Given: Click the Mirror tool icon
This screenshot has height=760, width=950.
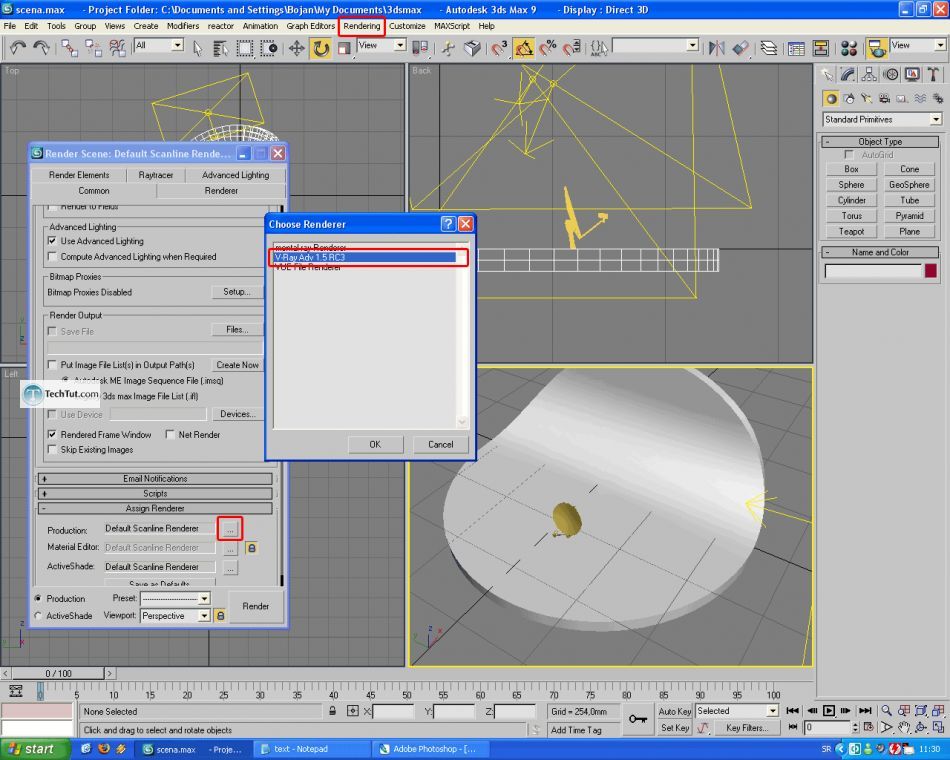Looking at the screenshot, I should [717, 48].
